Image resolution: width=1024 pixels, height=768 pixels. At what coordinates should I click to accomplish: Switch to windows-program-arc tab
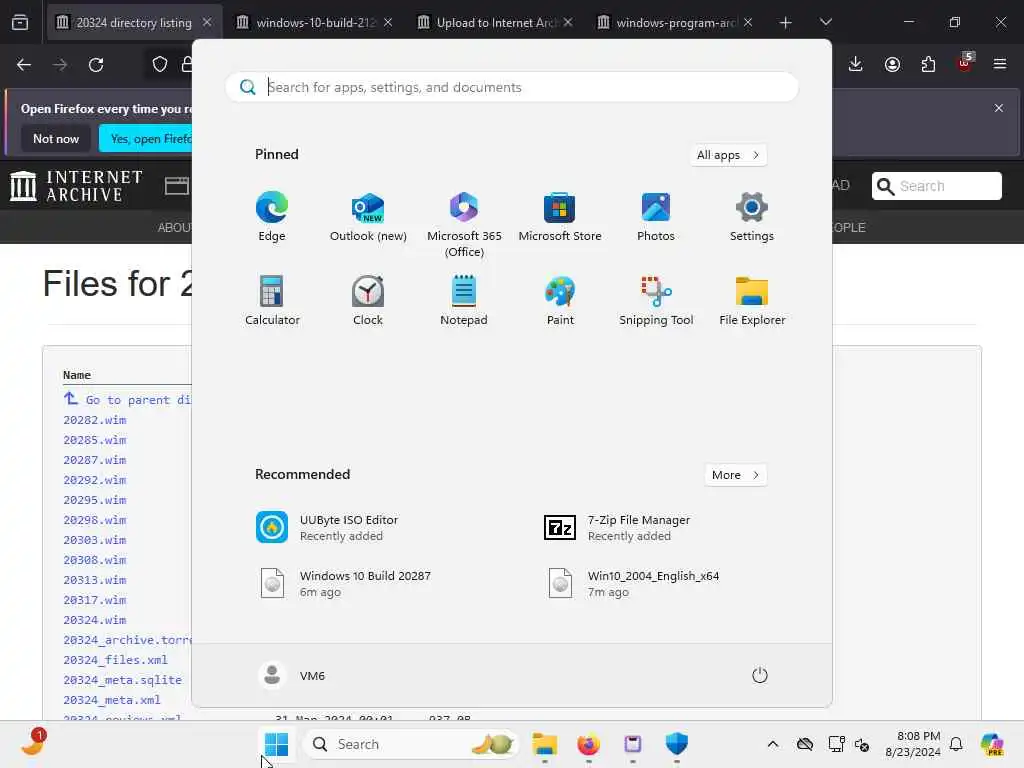[676, 22]
